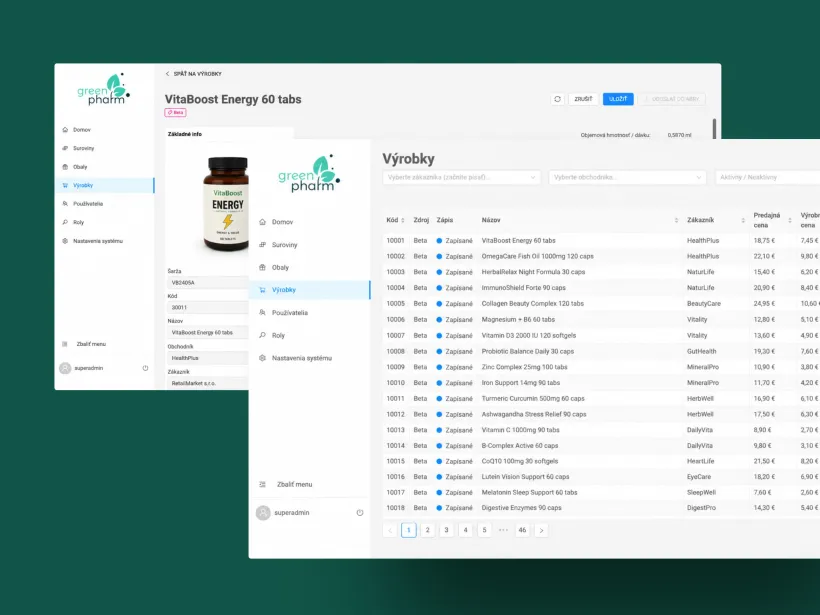The image size is (820, 615).
Task: Click the green pharm logo in back window
Action: point(104,89)
